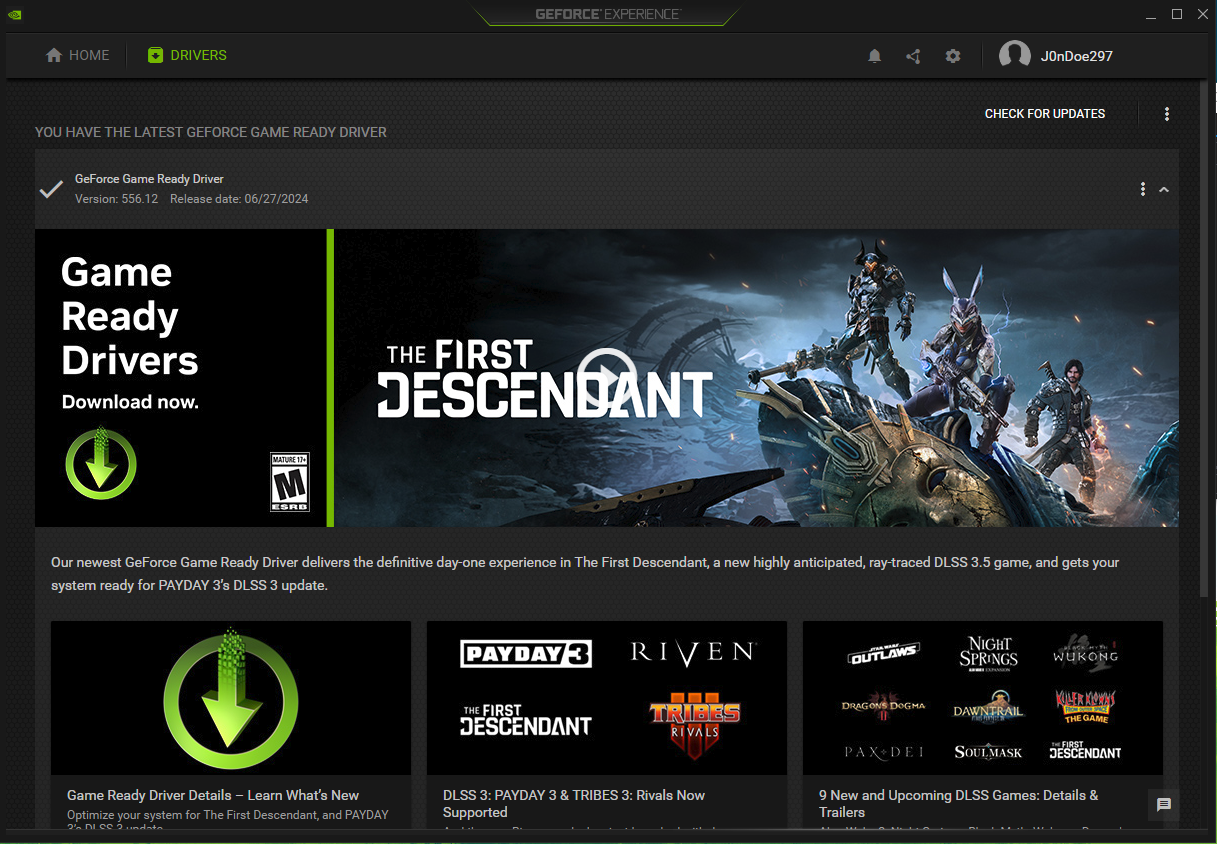Image resolution: width=1217 pixels, height=844 pixels.
Task: Open 9 New DLSS Games article thumbnail
Action: (983, 698)
